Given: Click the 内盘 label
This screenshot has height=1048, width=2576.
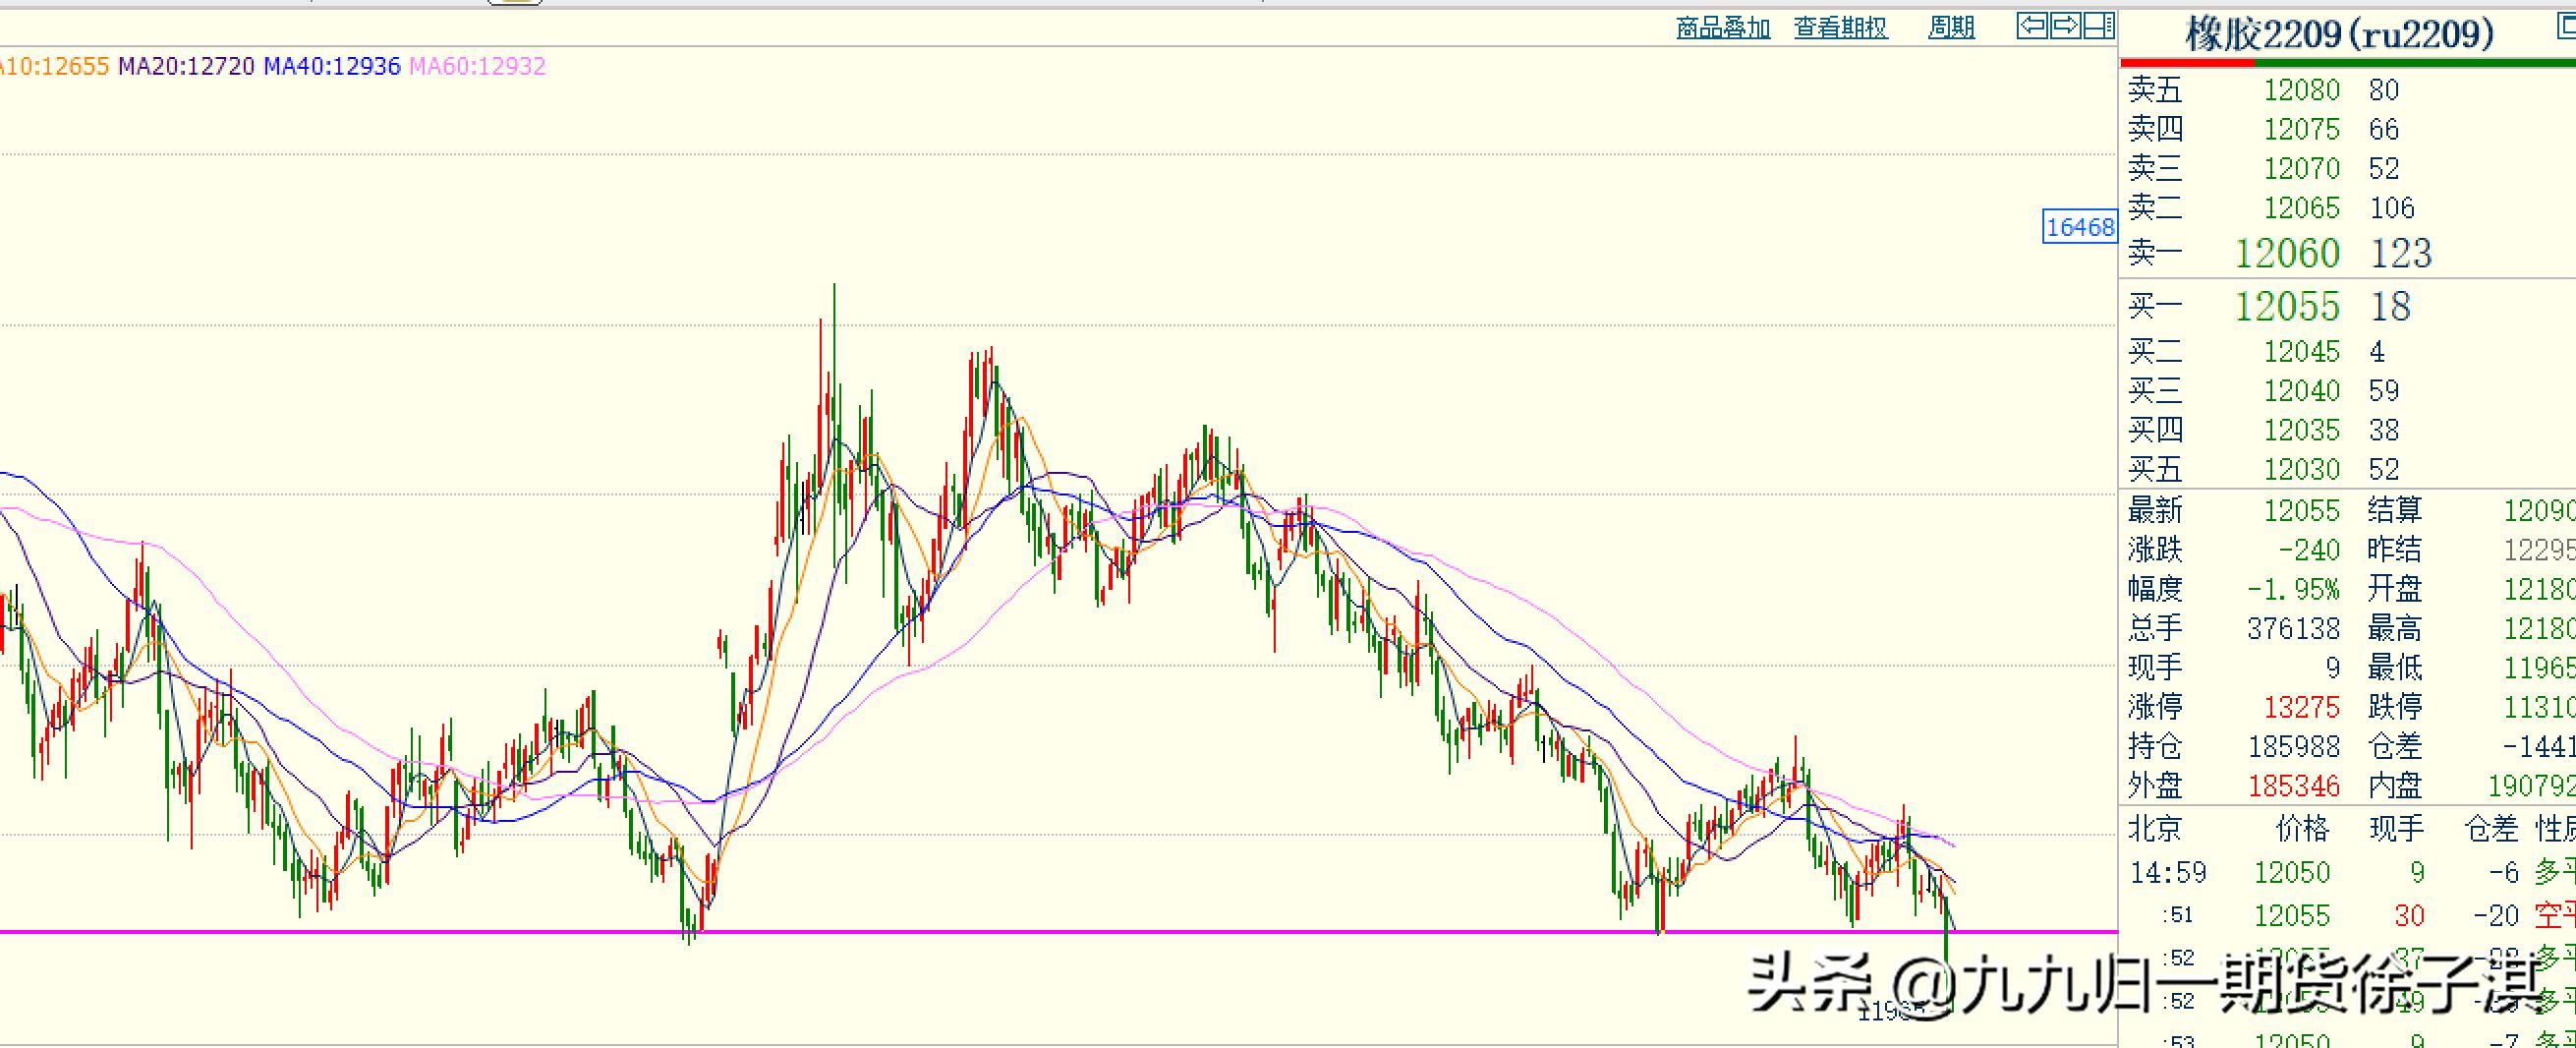Looking at the screenshot, I should pos(2395,786).
